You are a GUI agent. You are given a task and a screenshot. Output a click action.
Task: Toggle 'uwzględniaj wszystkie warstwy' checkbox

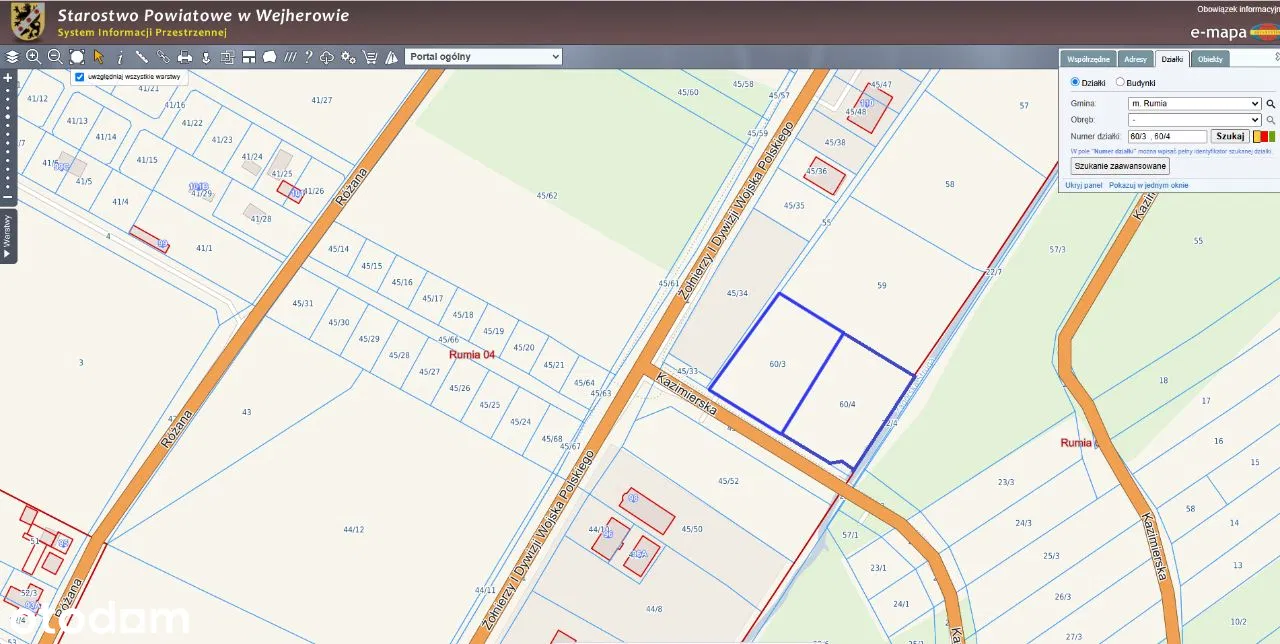(80, 76)
